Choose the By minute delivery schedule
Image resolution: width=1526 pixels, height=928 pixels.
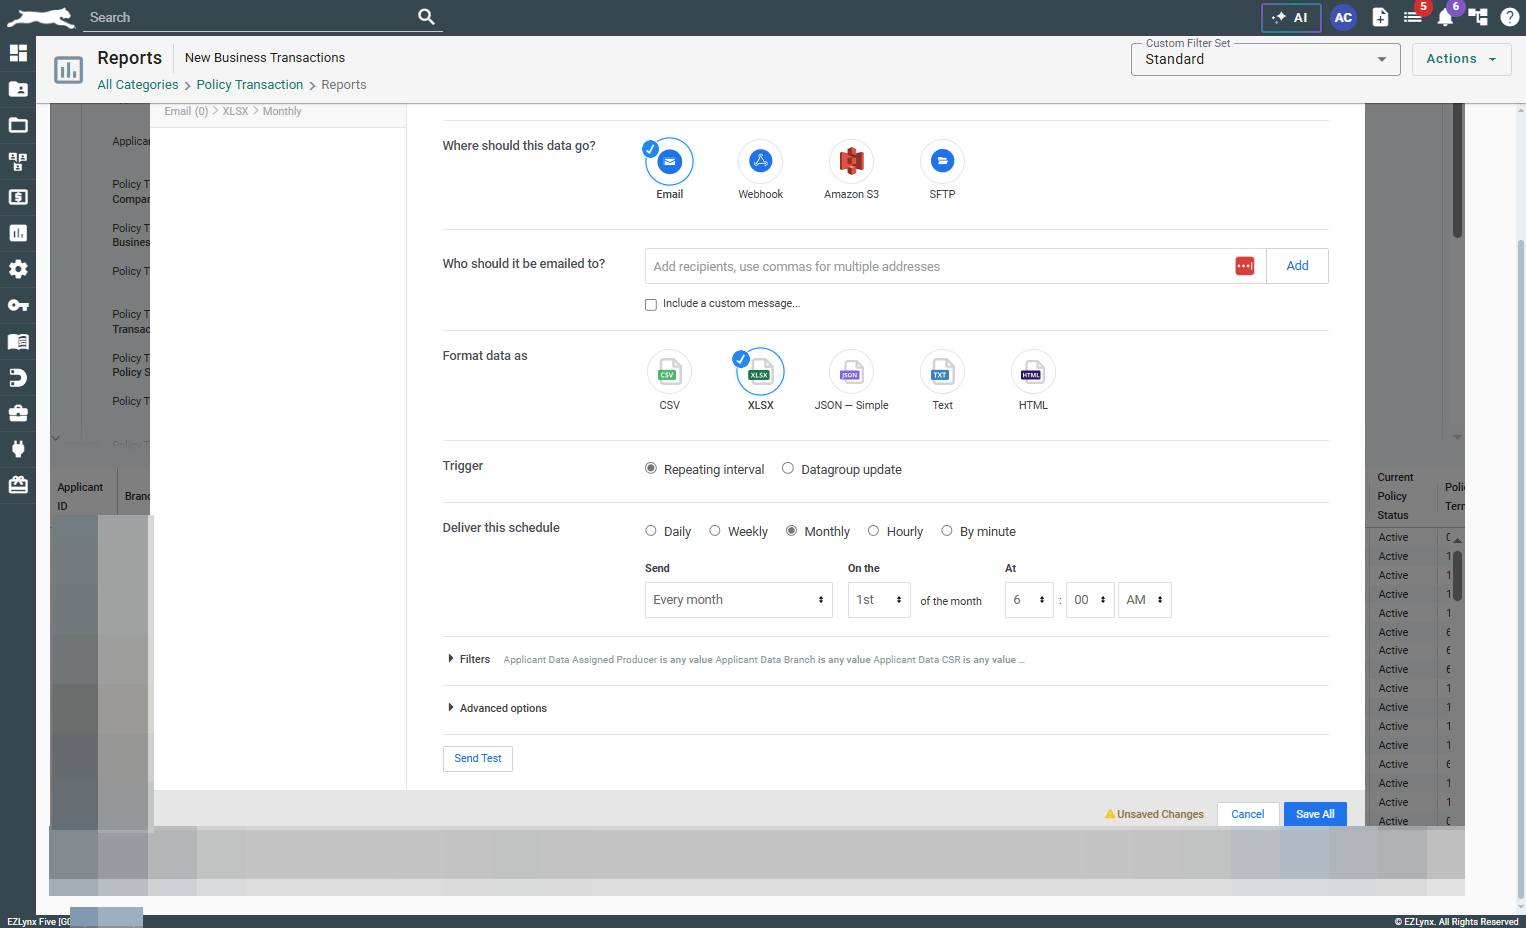[947, 531]
